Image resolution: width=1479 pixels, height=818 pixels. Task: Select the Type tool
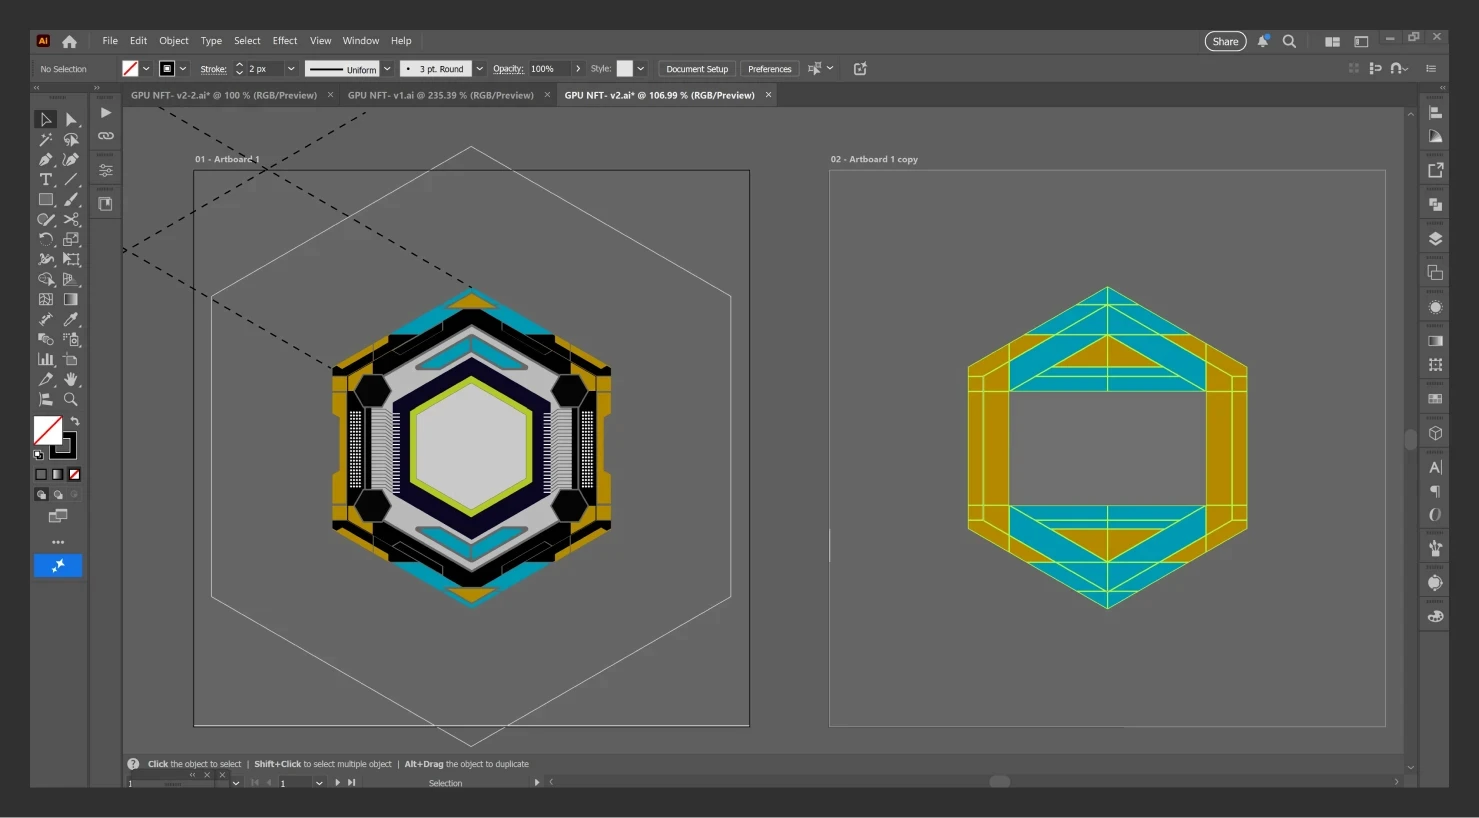45,180
